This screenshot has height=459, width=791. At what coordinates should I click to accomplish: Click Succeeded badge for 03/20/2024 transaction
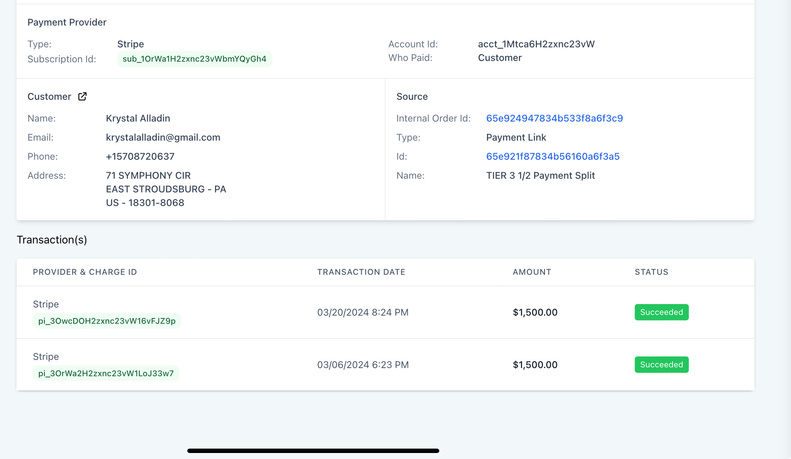[x=661, y=312]
